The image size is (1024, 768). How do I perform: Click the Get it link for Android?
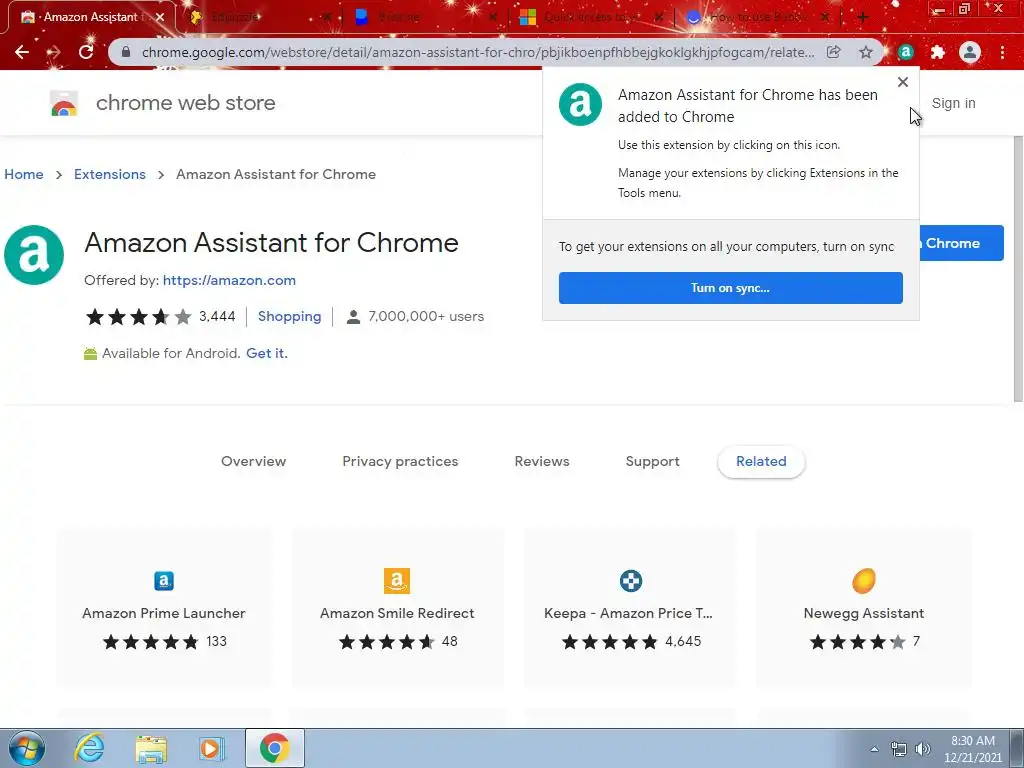266,353
